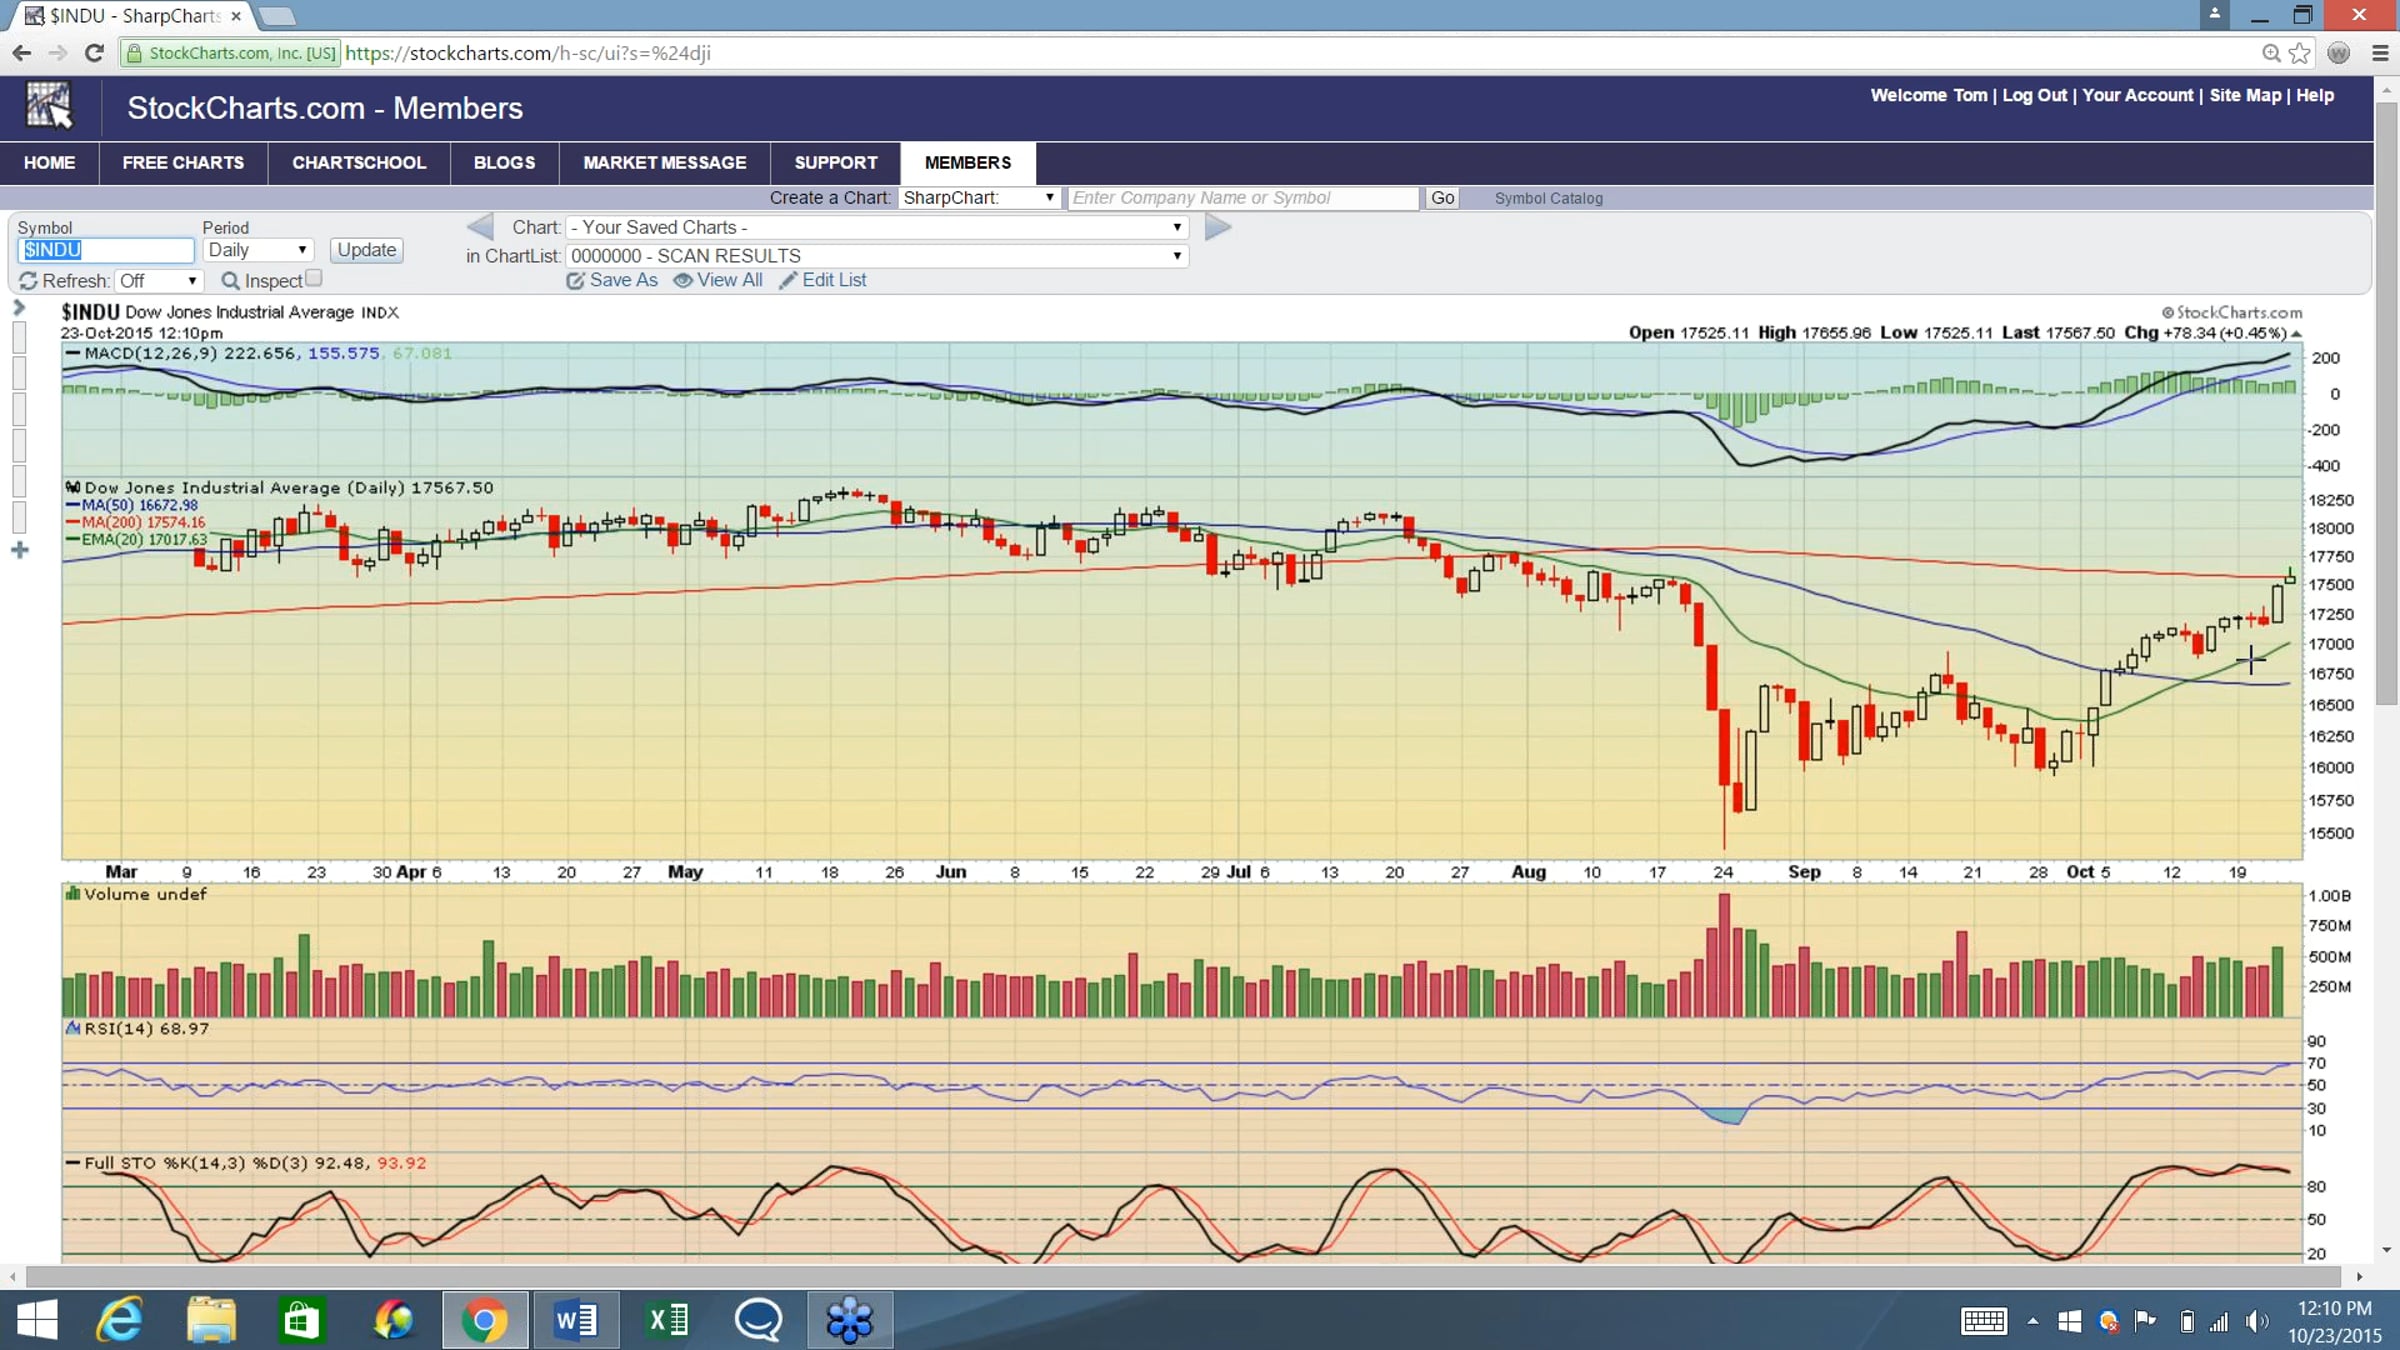2400x1350 pixels.
Task: Open the SUPPORT tab
Action: click(836, 163)
